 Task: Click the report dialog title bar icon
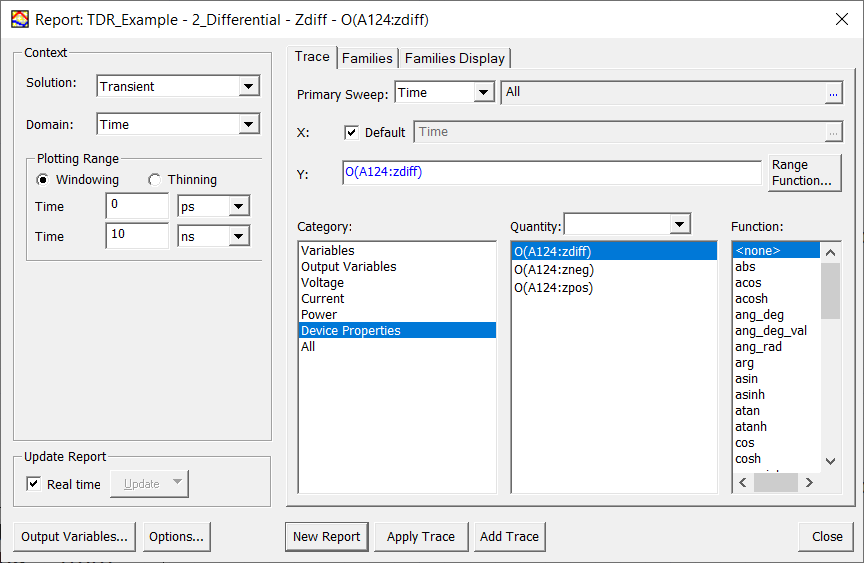pos(20,19)
